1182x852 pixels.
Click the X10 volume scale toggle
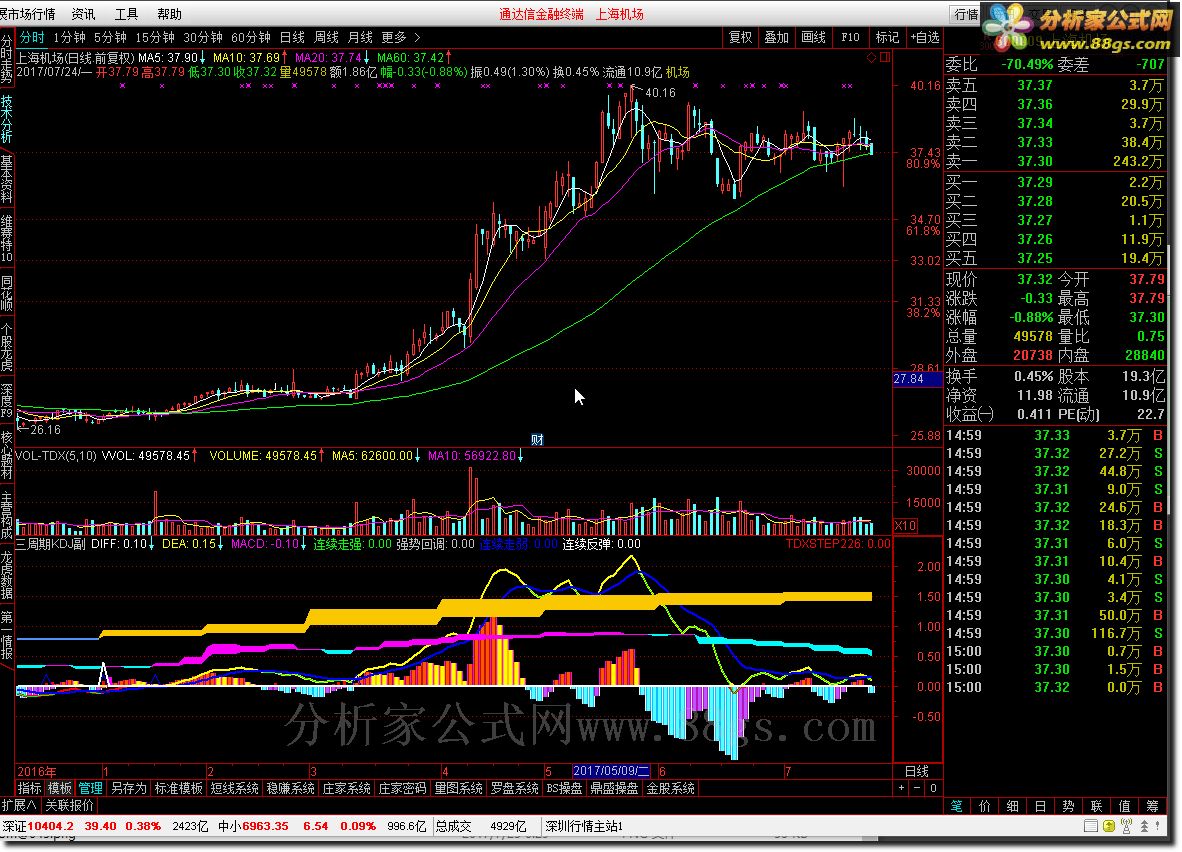[905, 526]
